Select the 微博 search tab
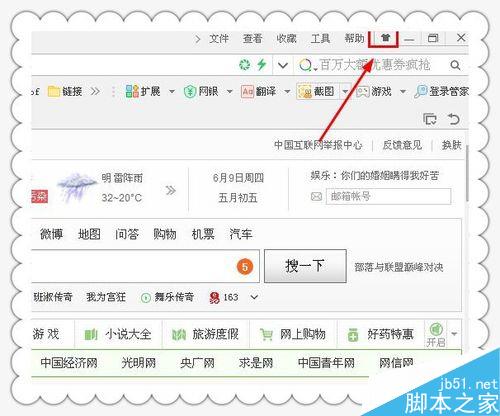The width and height of the screenshot is (500, 416). pyautogui.click(x=51, y=234)
